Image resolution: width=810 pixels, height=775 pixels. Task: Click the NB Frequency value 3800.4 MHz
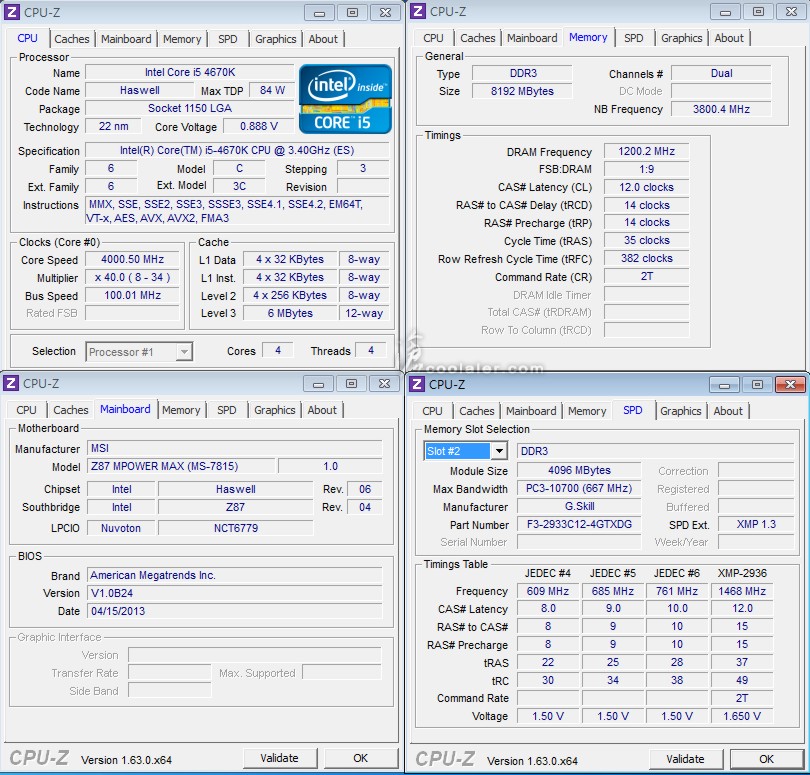721,109
